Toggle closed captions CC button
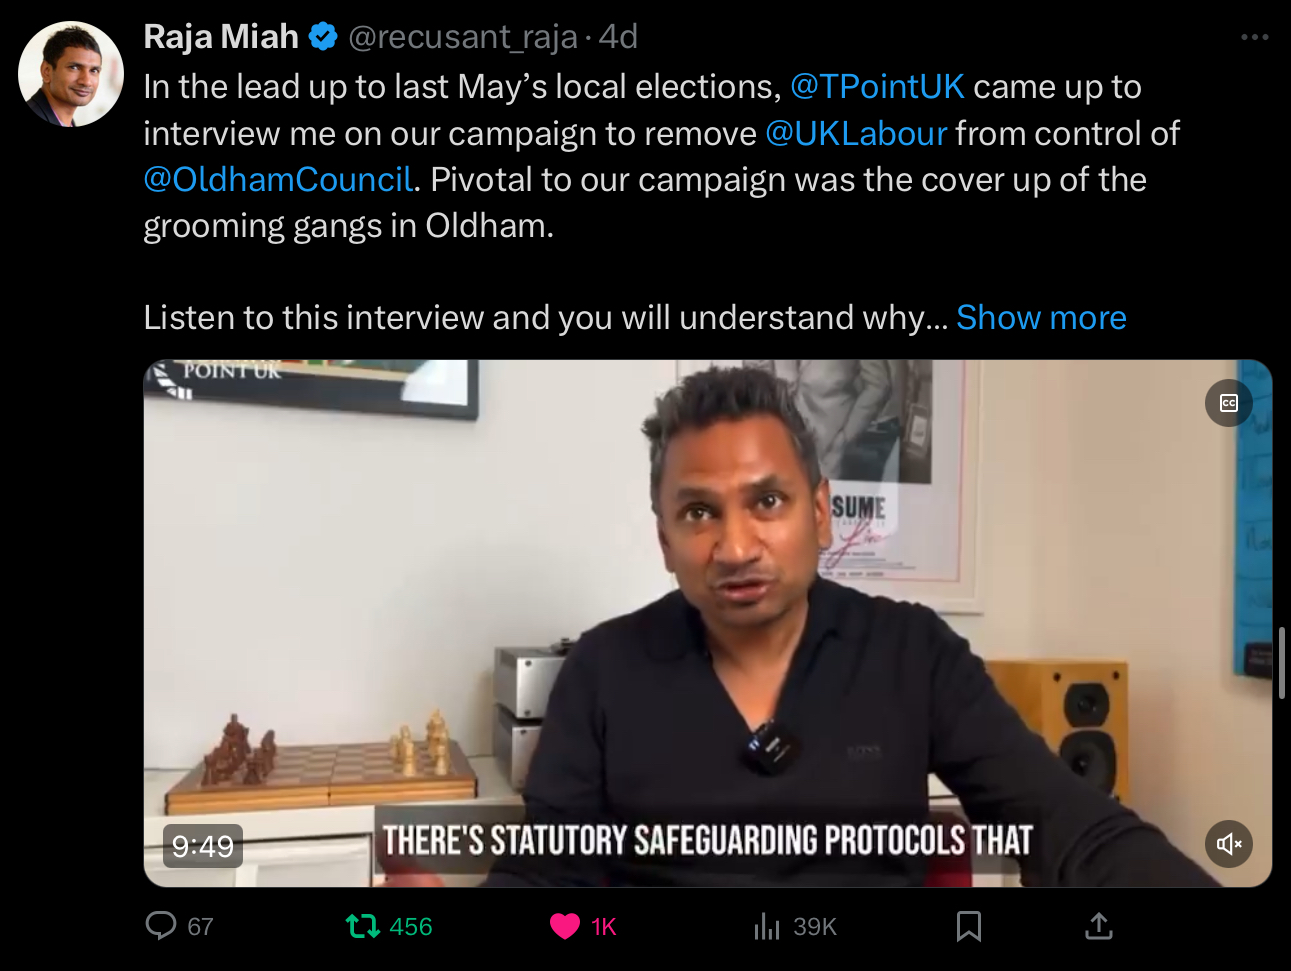This screenshot has height=971, width=1291. 1229,403
